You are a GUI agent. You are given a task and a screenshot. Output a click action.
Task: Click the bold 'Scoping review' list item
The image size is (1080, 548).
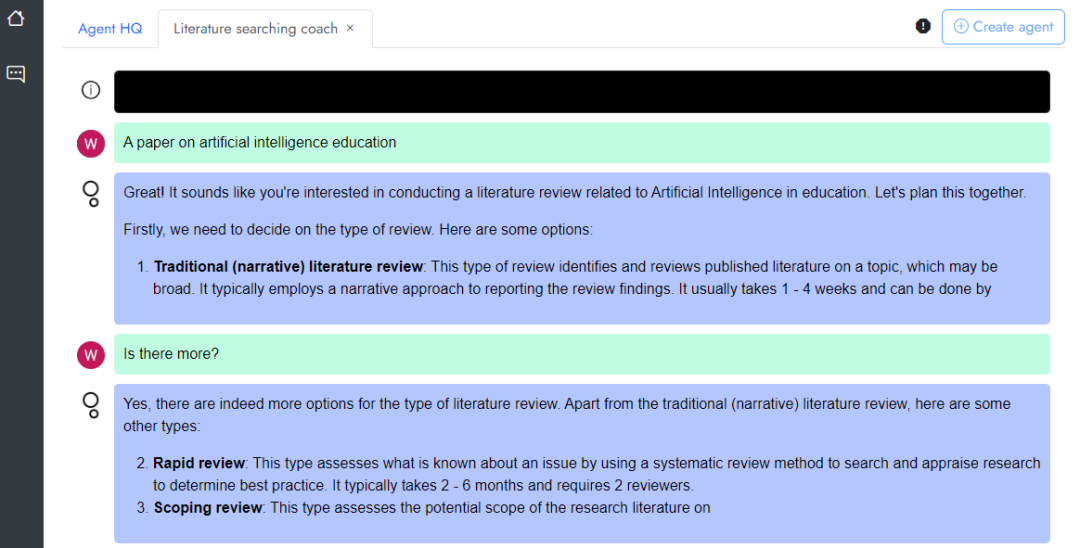pyautogui.click(x=208, y=507)
